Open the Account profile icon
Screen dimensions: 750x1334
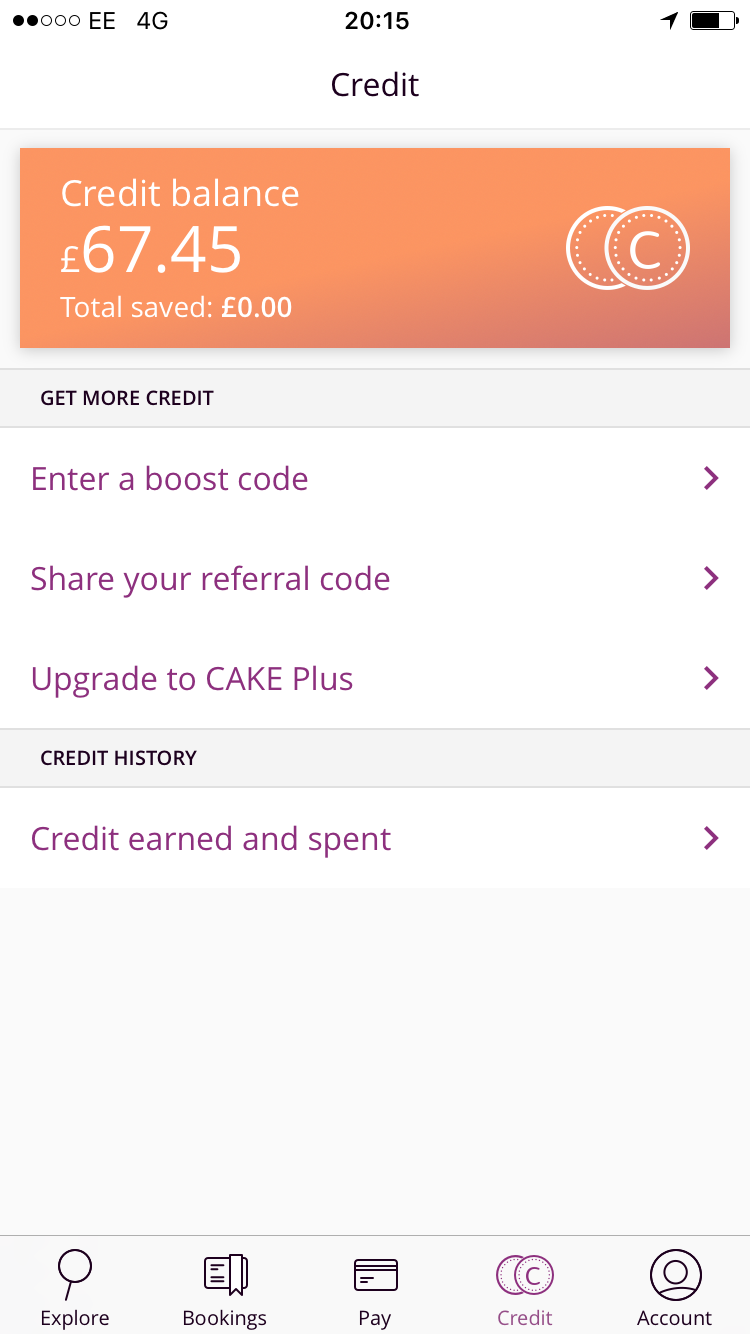tap(675, 1274)
